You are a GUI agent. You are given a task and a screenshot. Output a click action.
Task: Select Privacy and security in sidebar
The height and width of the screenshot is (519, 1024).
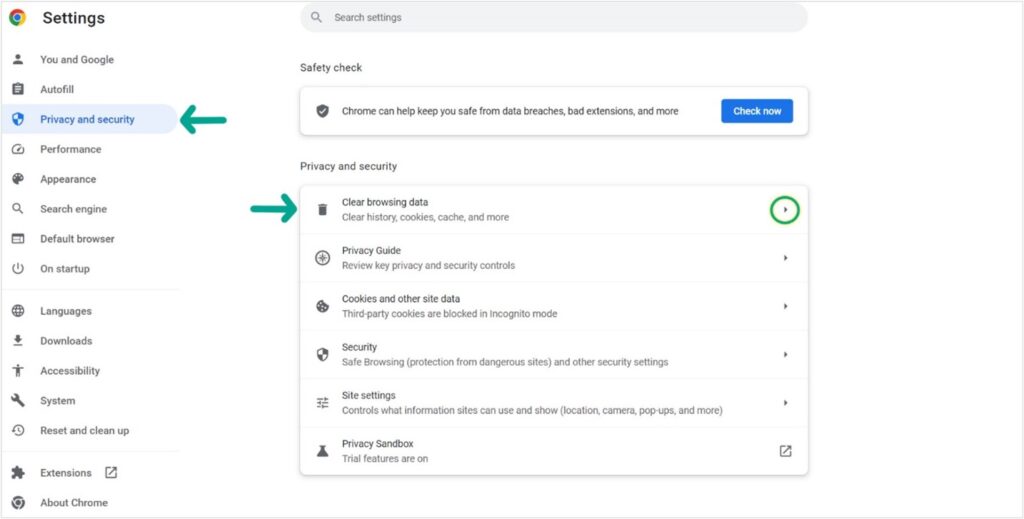(89, 119)
